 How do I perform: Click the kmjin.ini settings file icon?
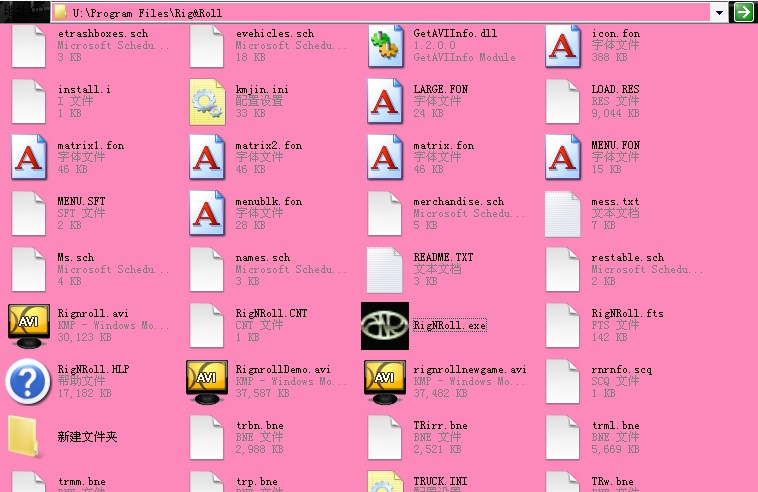coord(207,101)
